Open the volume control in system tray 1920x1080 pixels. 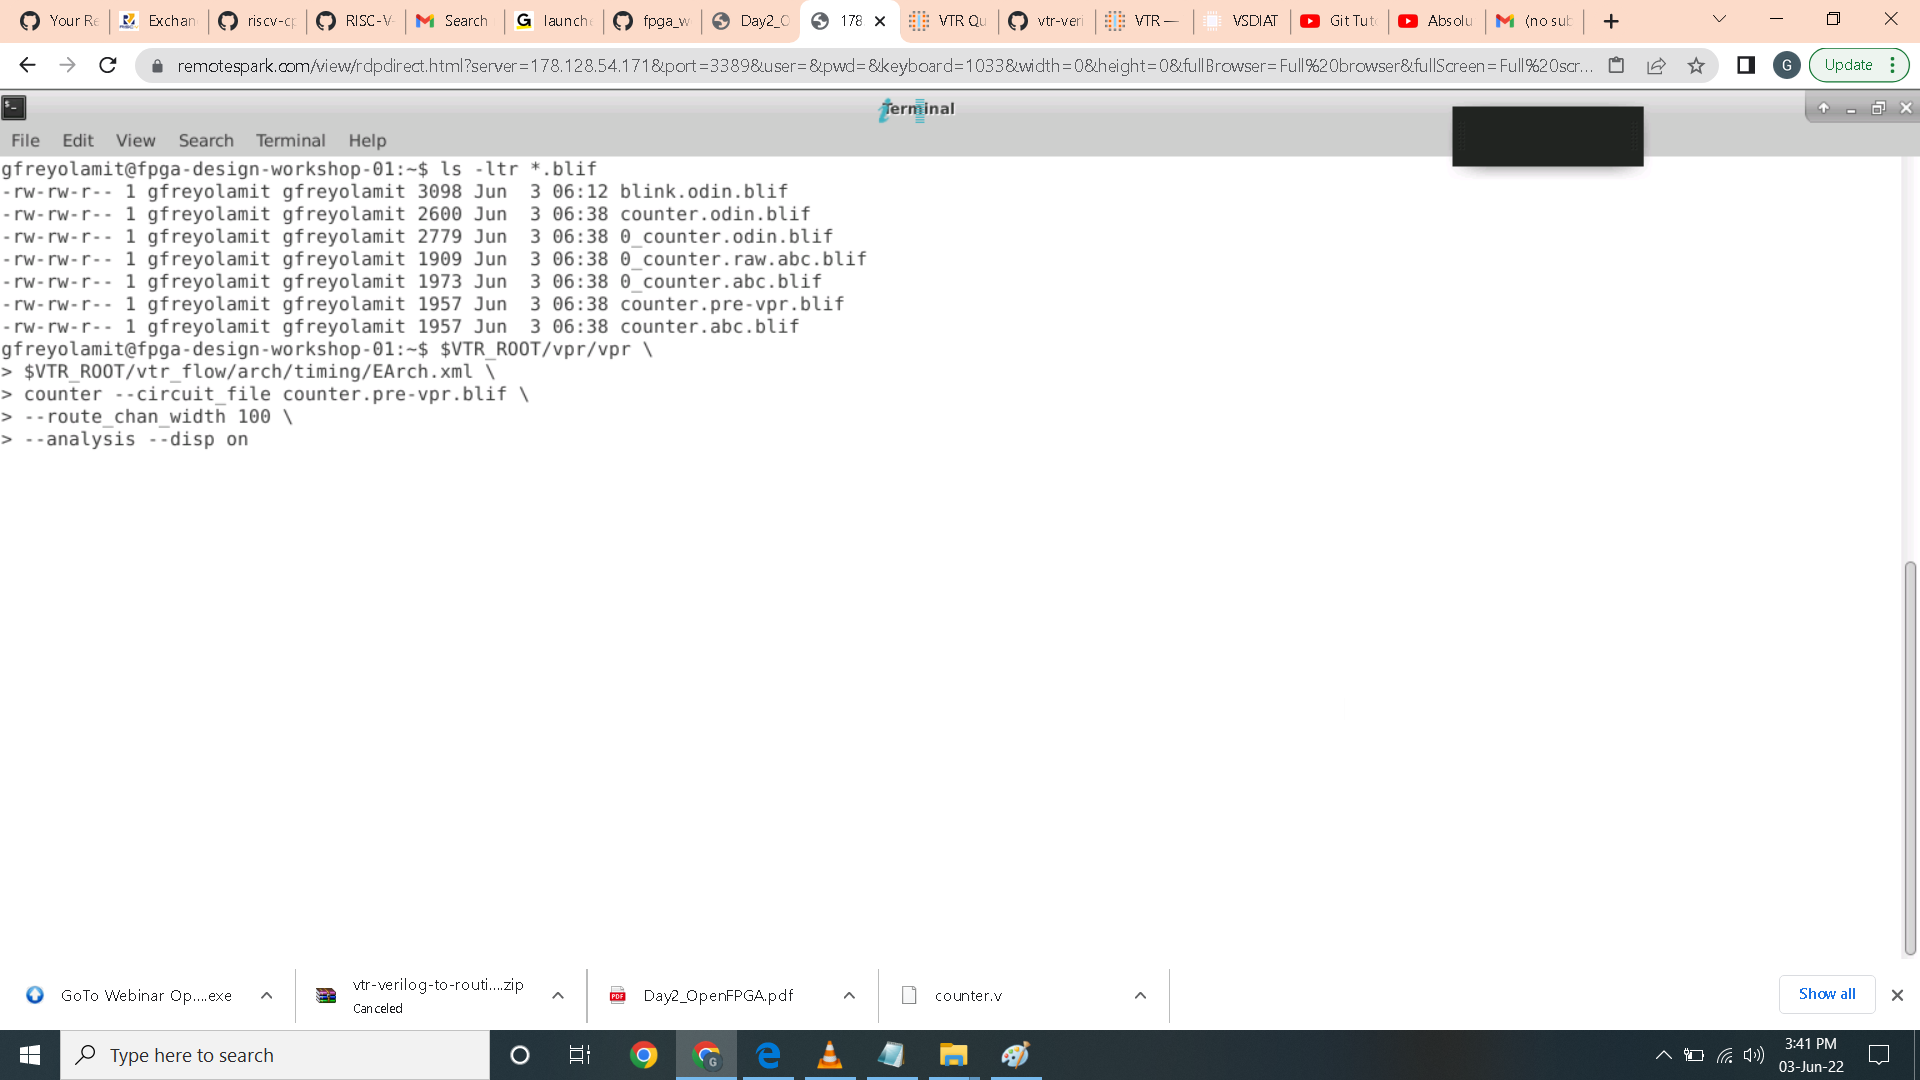pyautogui.click(x=1753, y=1055)
